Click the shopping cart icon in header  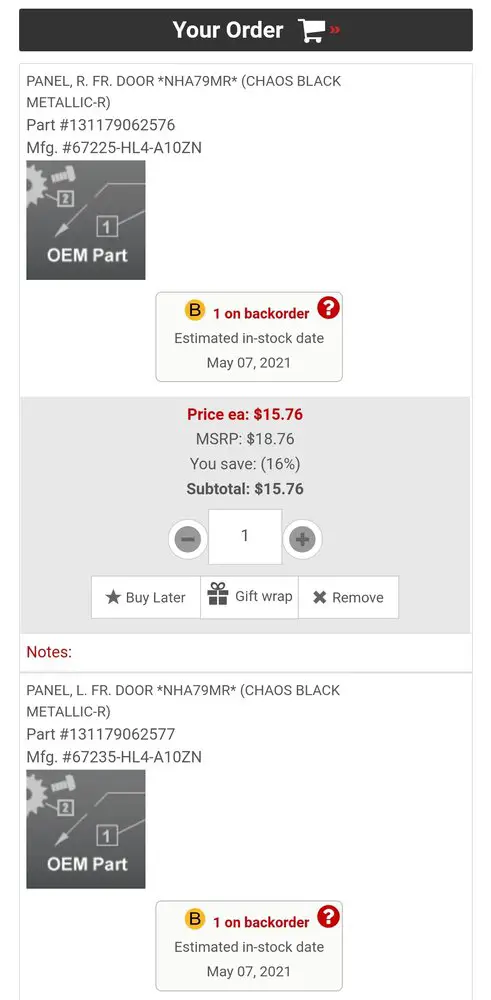(x=312, y=30)
